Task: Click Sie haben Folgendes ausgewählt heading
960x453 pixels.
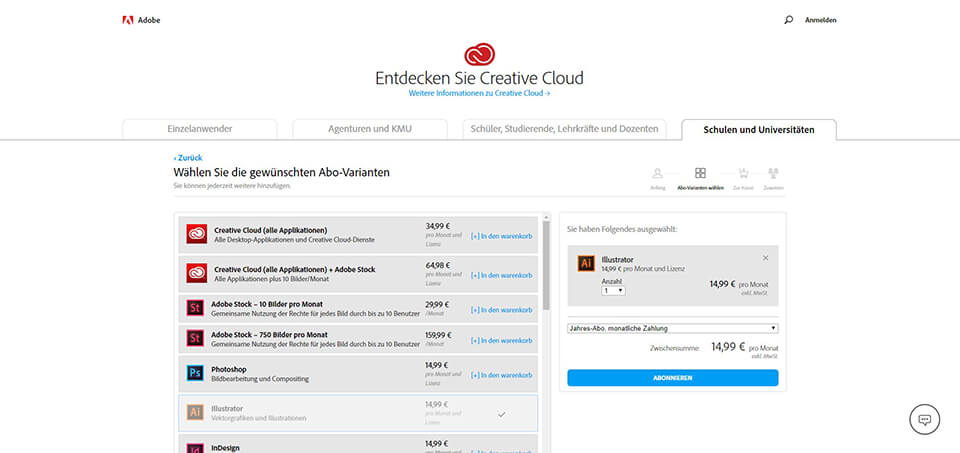Action: tap(622, 230)
